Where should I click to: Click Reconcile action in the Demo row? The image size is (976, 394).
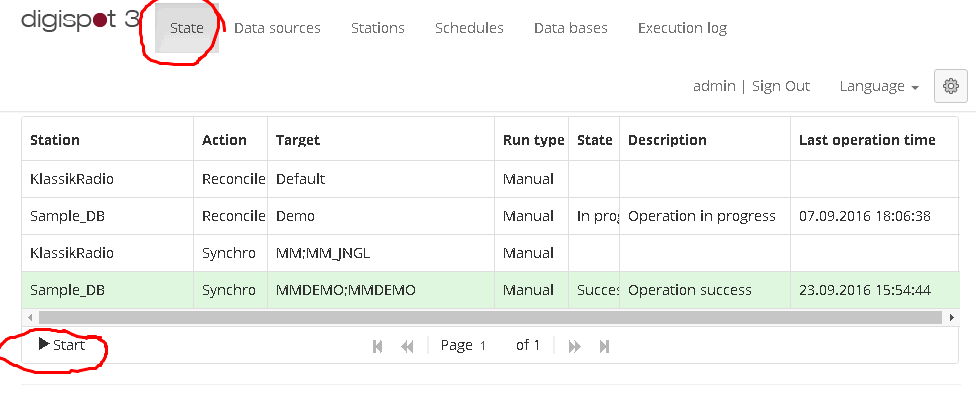(230, 216)
